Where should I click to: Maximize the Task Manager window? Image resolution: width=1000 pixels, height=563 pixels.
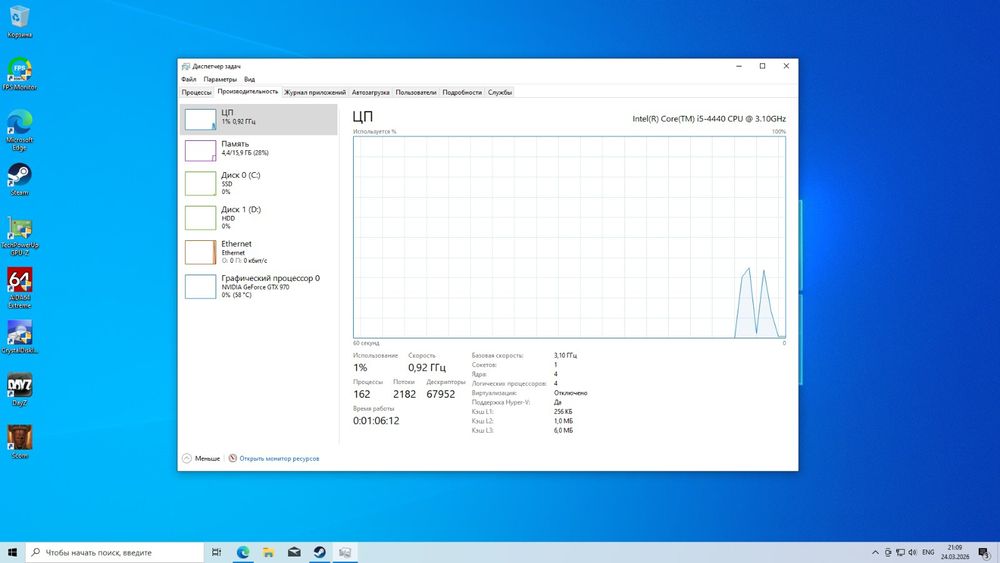coord(762,66)
